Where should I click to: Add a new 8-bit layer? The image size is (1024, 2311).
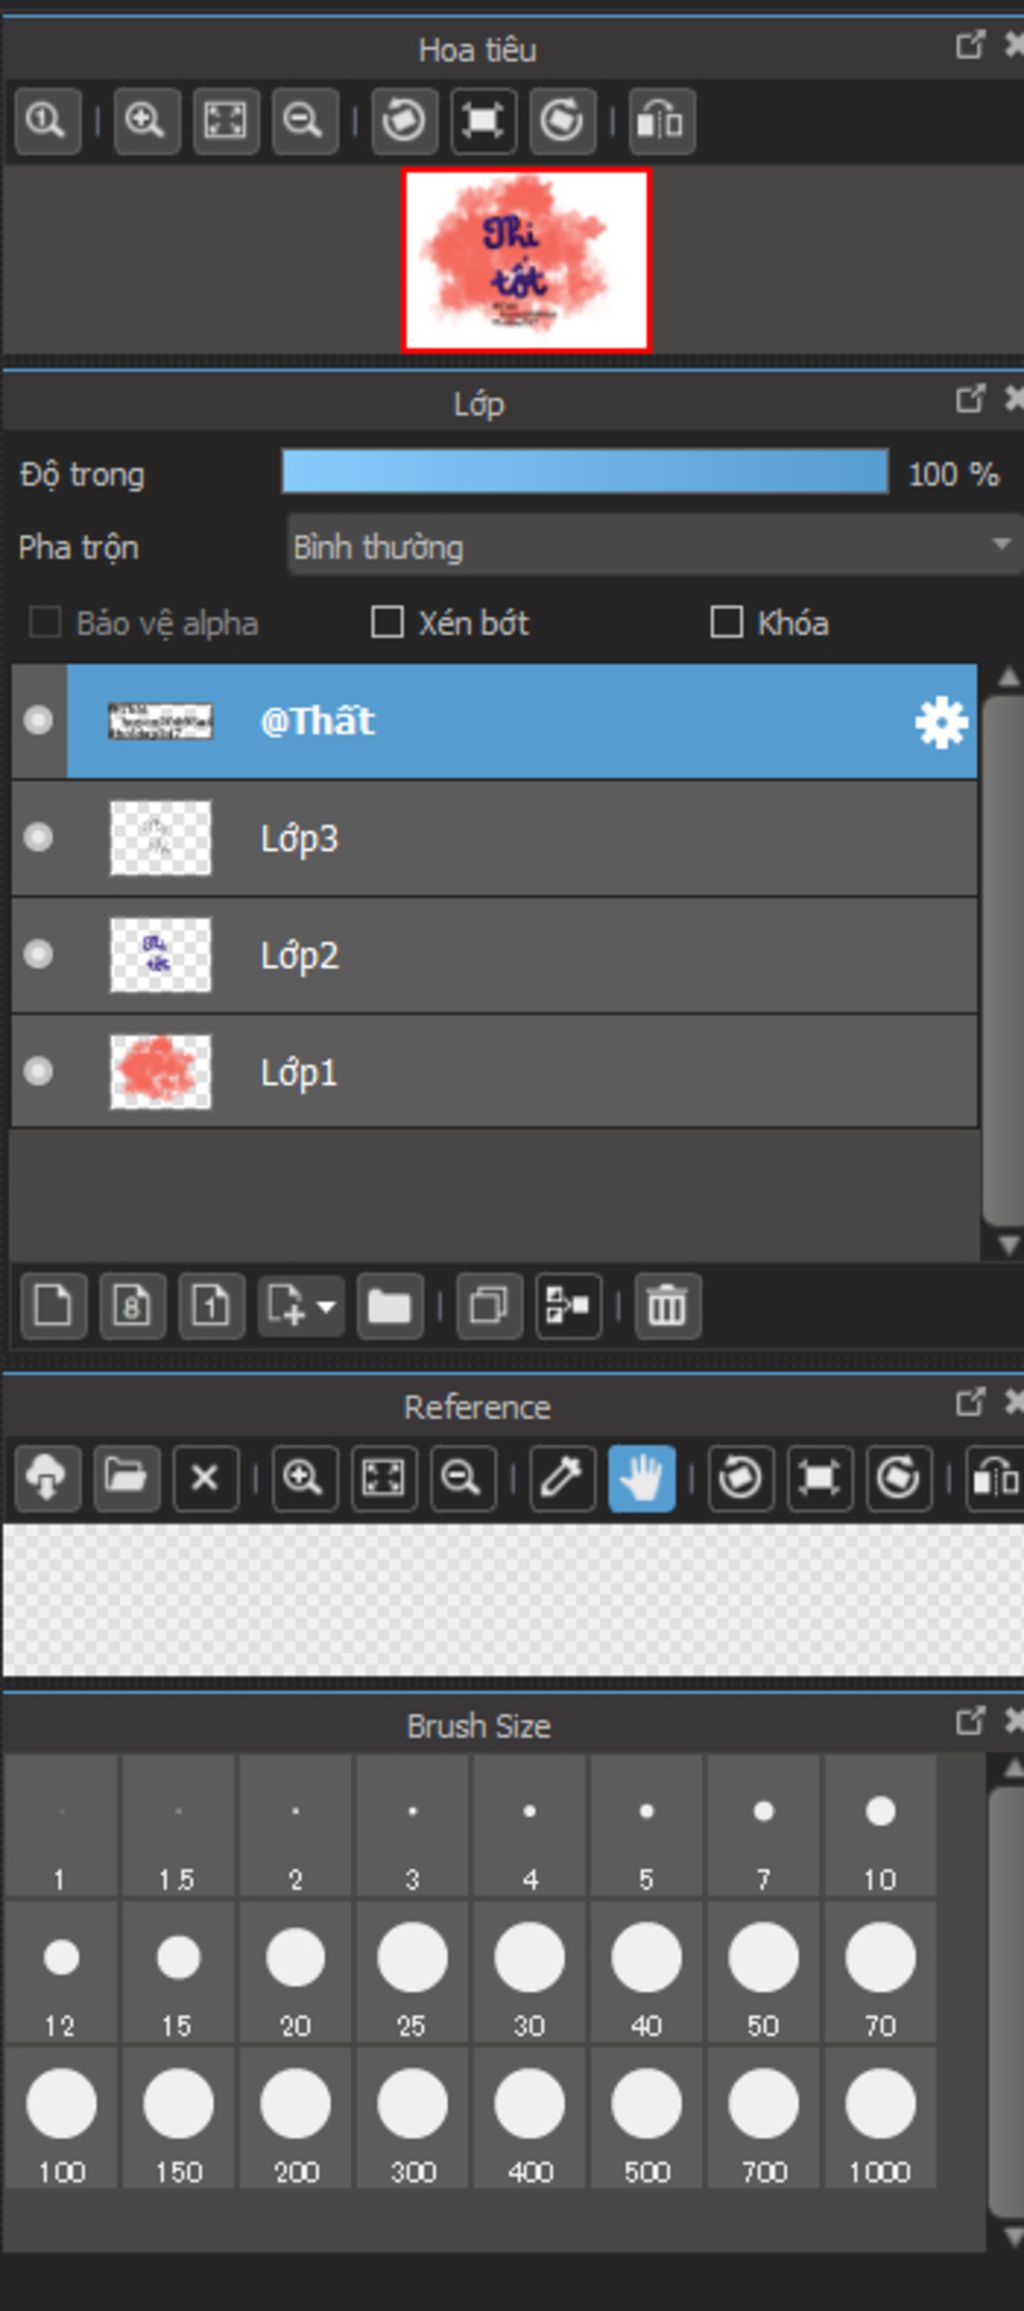coord(132,1305)
